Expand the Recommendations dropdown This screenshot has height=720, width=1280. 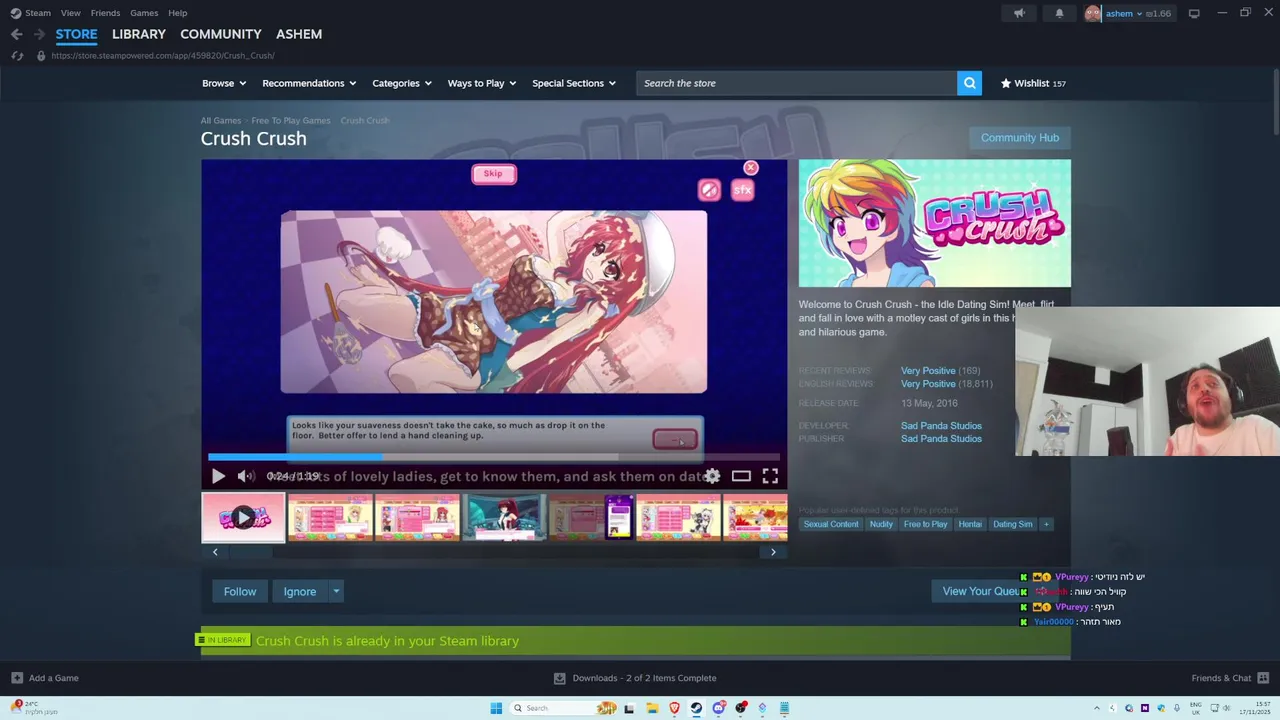[310, 83]
